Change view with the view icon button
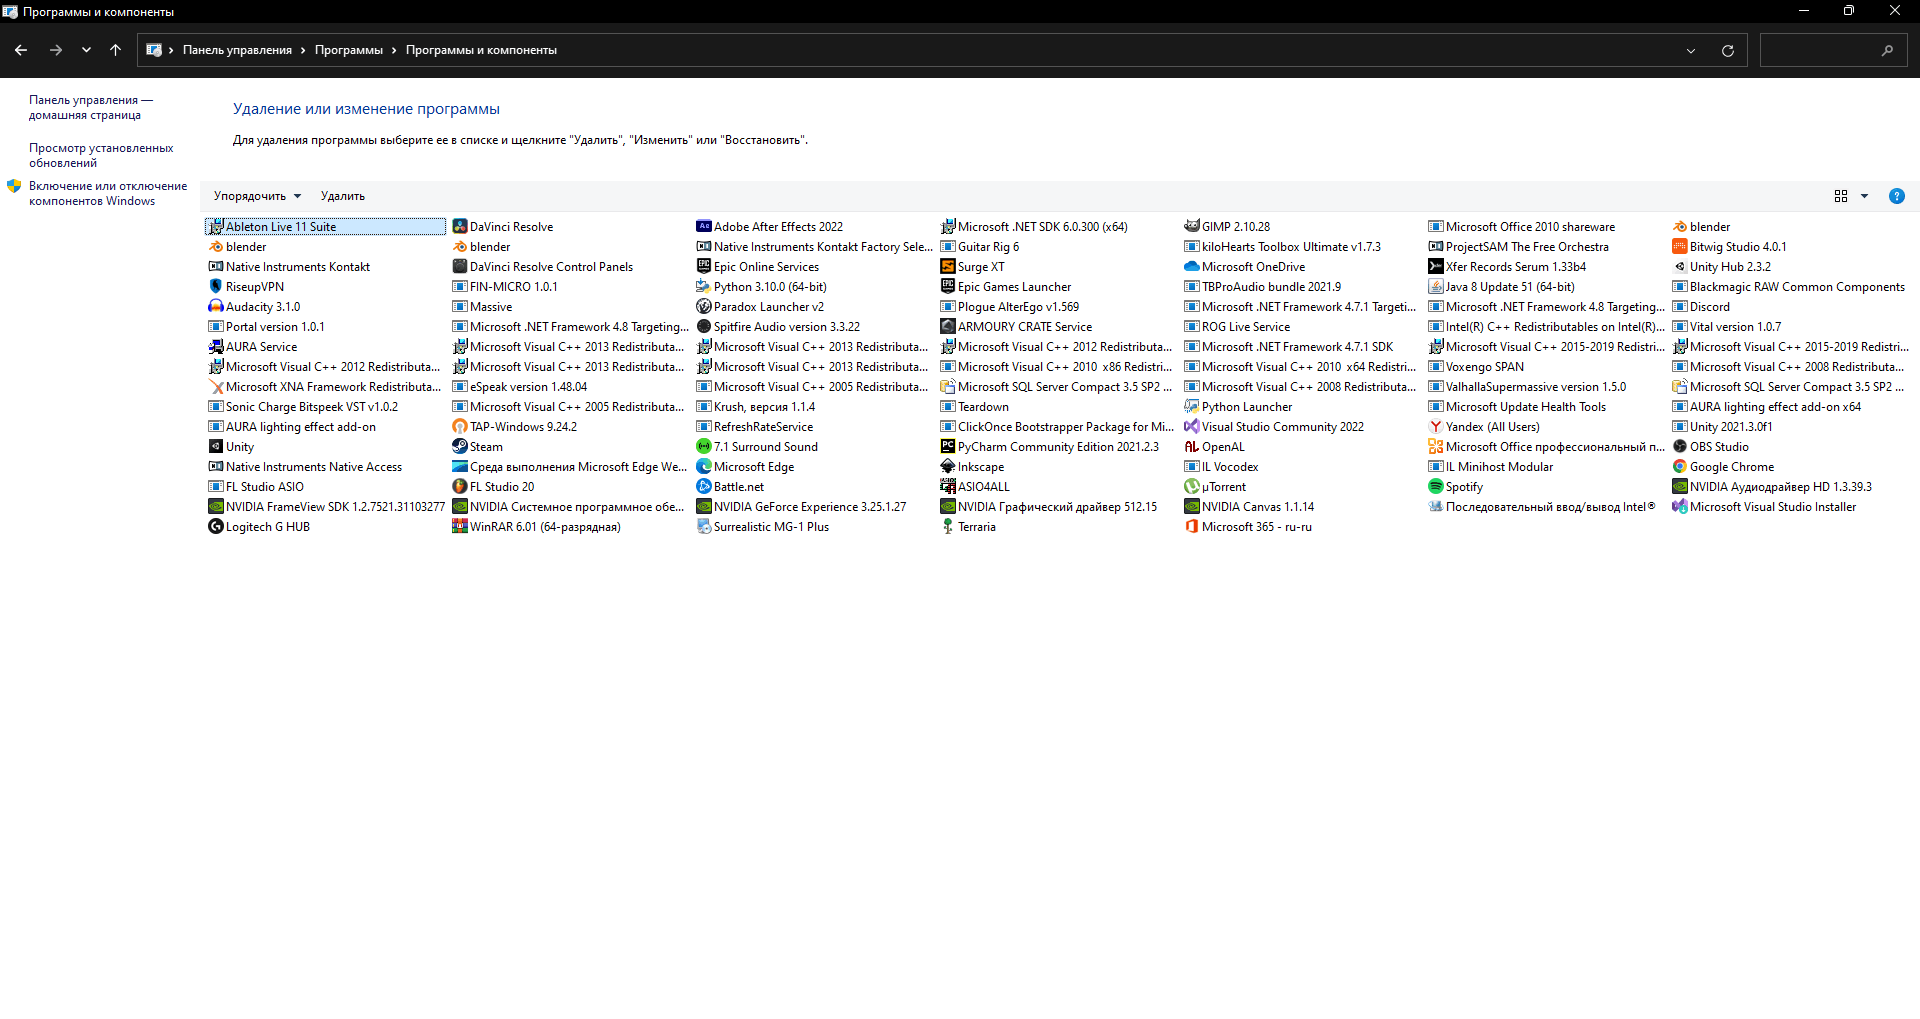The height and width of the screenshot is (1019, 1920). pyautogui.click(x=1841, y=196)
